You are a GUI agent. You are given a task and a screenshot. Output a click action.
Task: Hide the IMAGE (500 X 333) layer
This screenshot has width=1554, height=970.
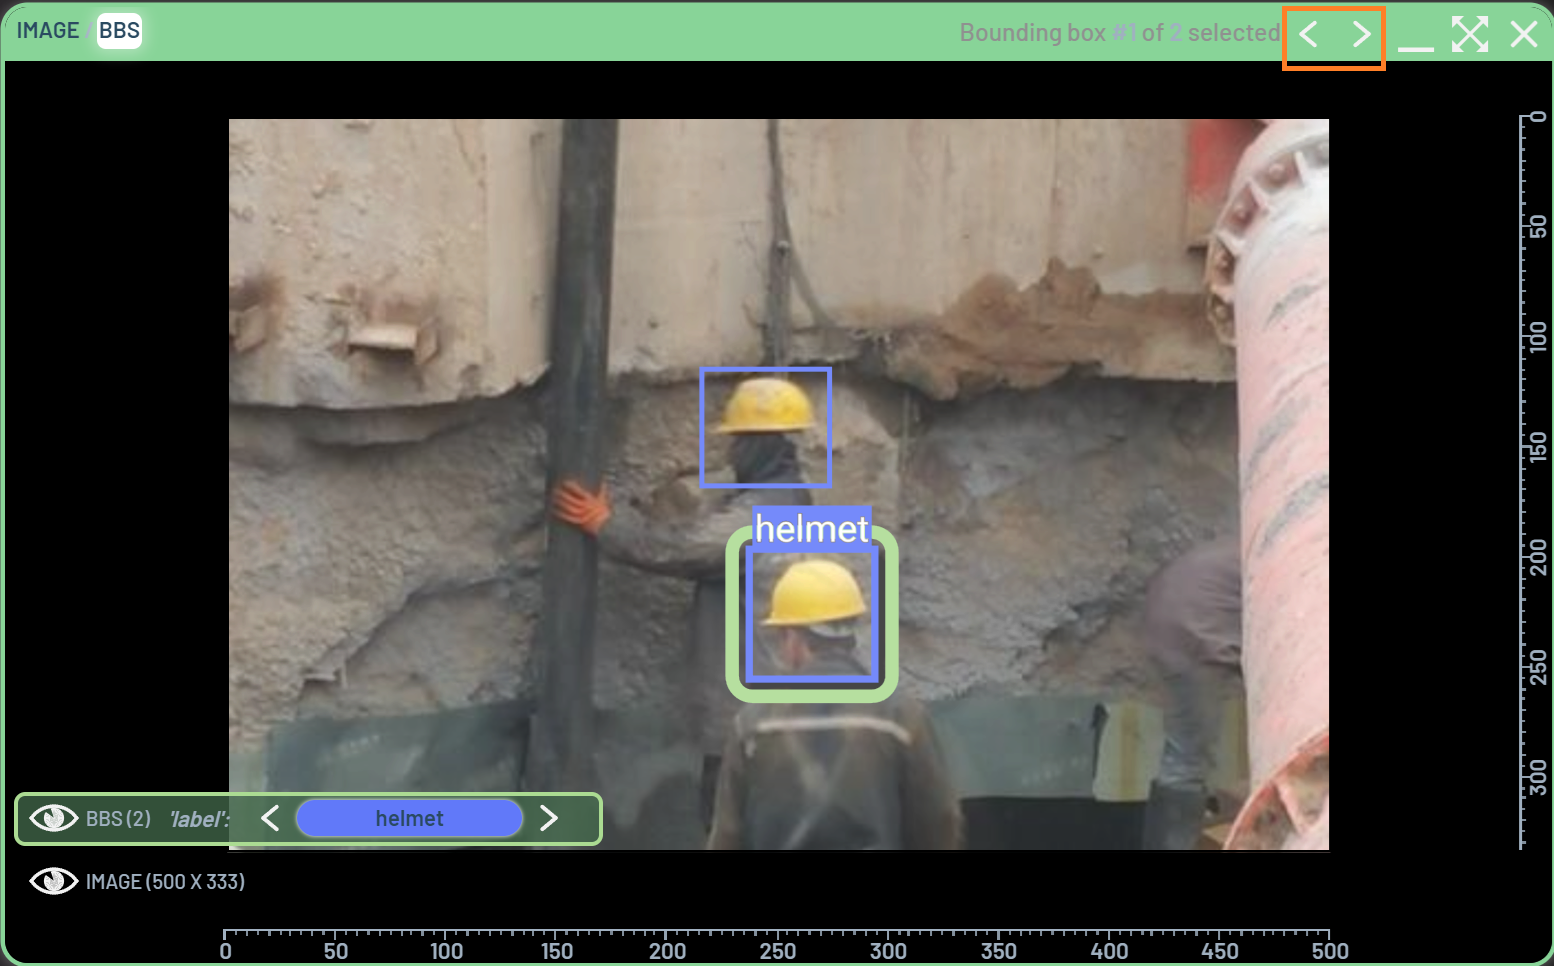(54, 882)
